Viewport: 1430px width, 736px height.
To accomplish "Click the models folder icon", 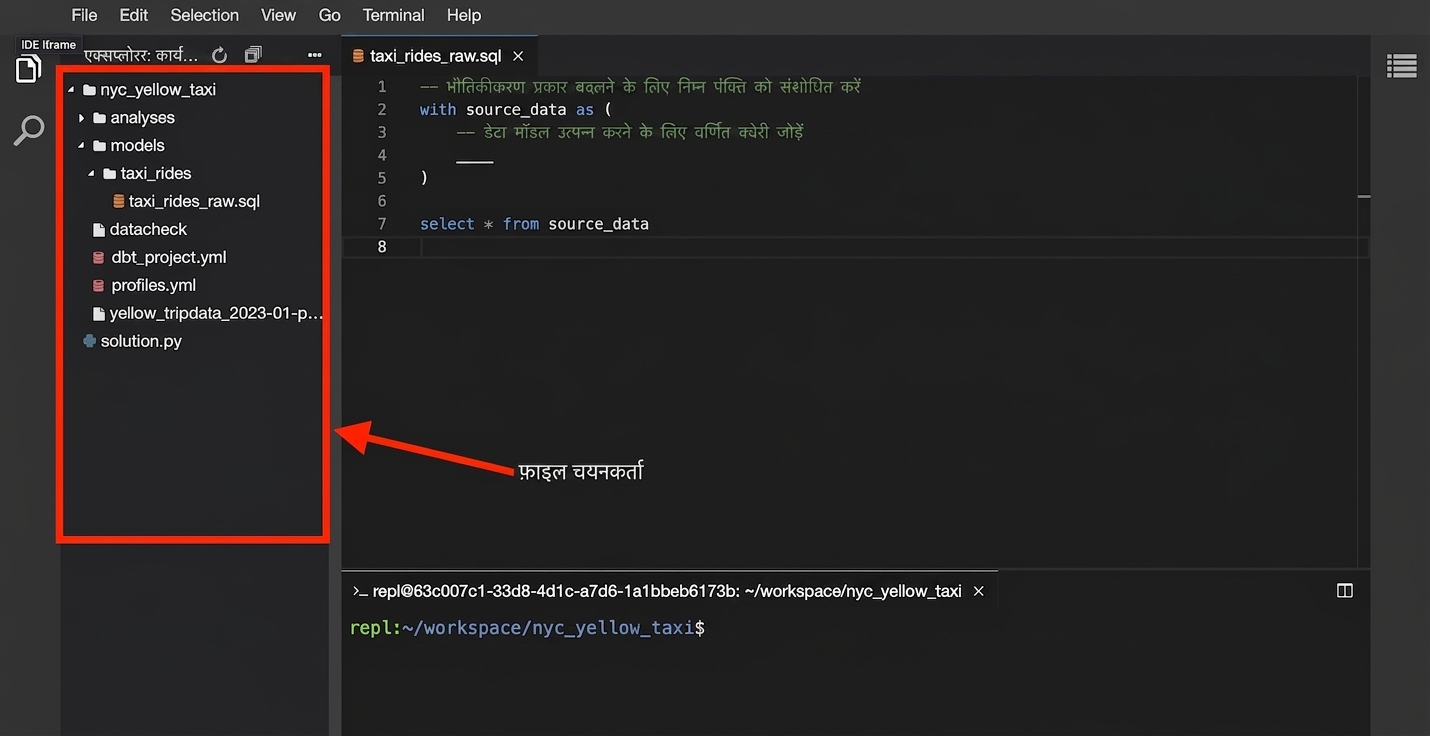I will (x=99, y=145).
